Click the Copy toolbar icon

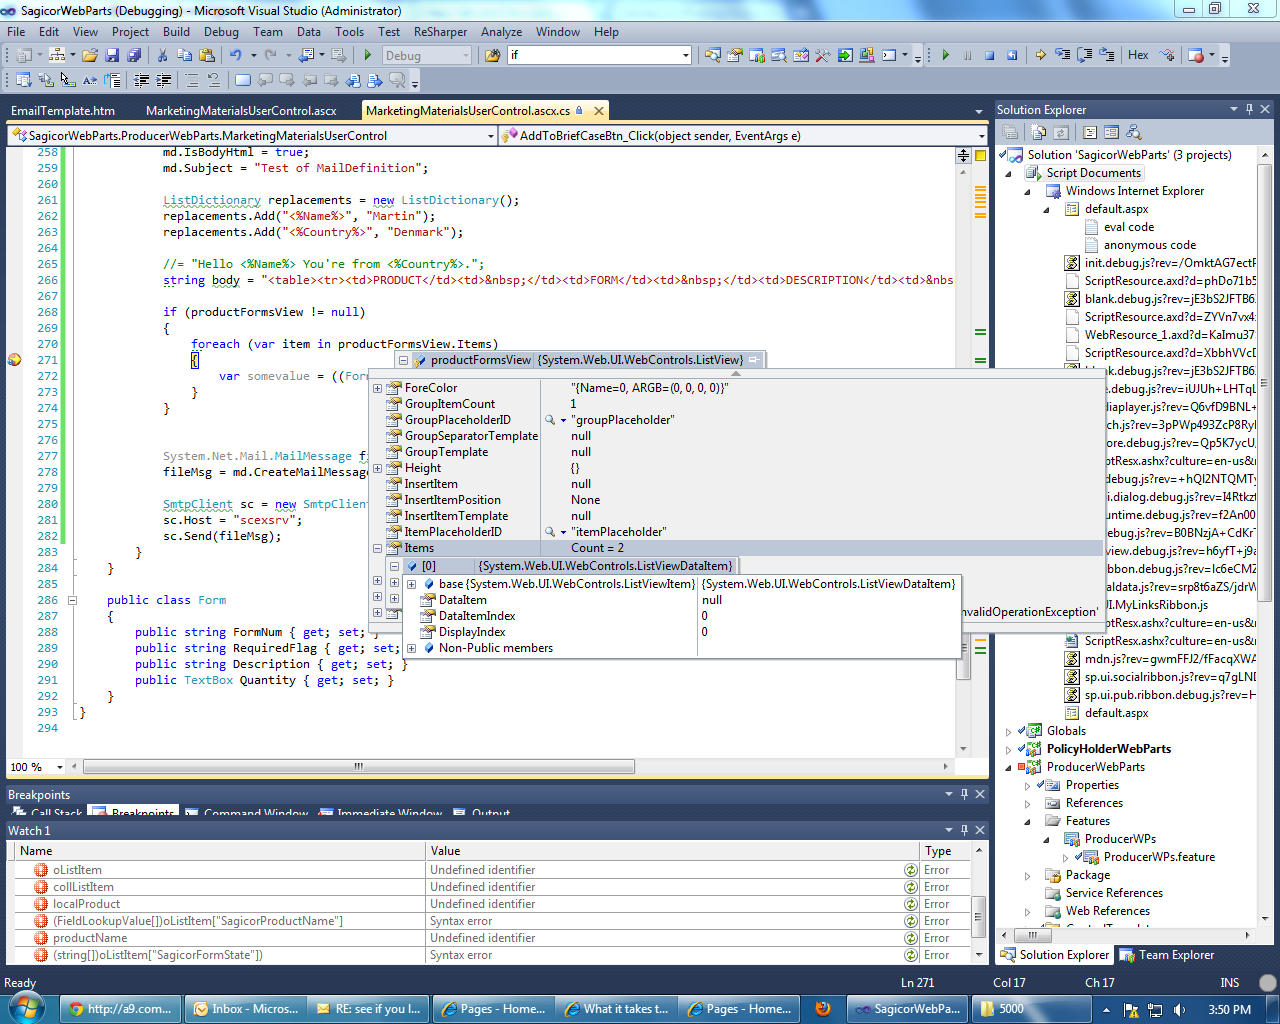click(x=184, y=55)
